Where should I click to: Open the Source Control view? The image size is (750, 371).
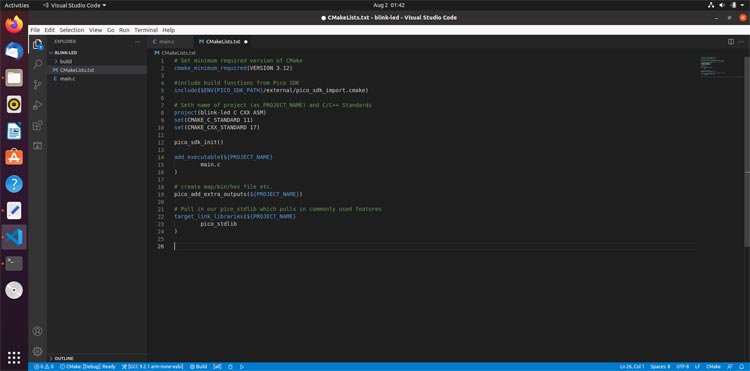point(37,85)
